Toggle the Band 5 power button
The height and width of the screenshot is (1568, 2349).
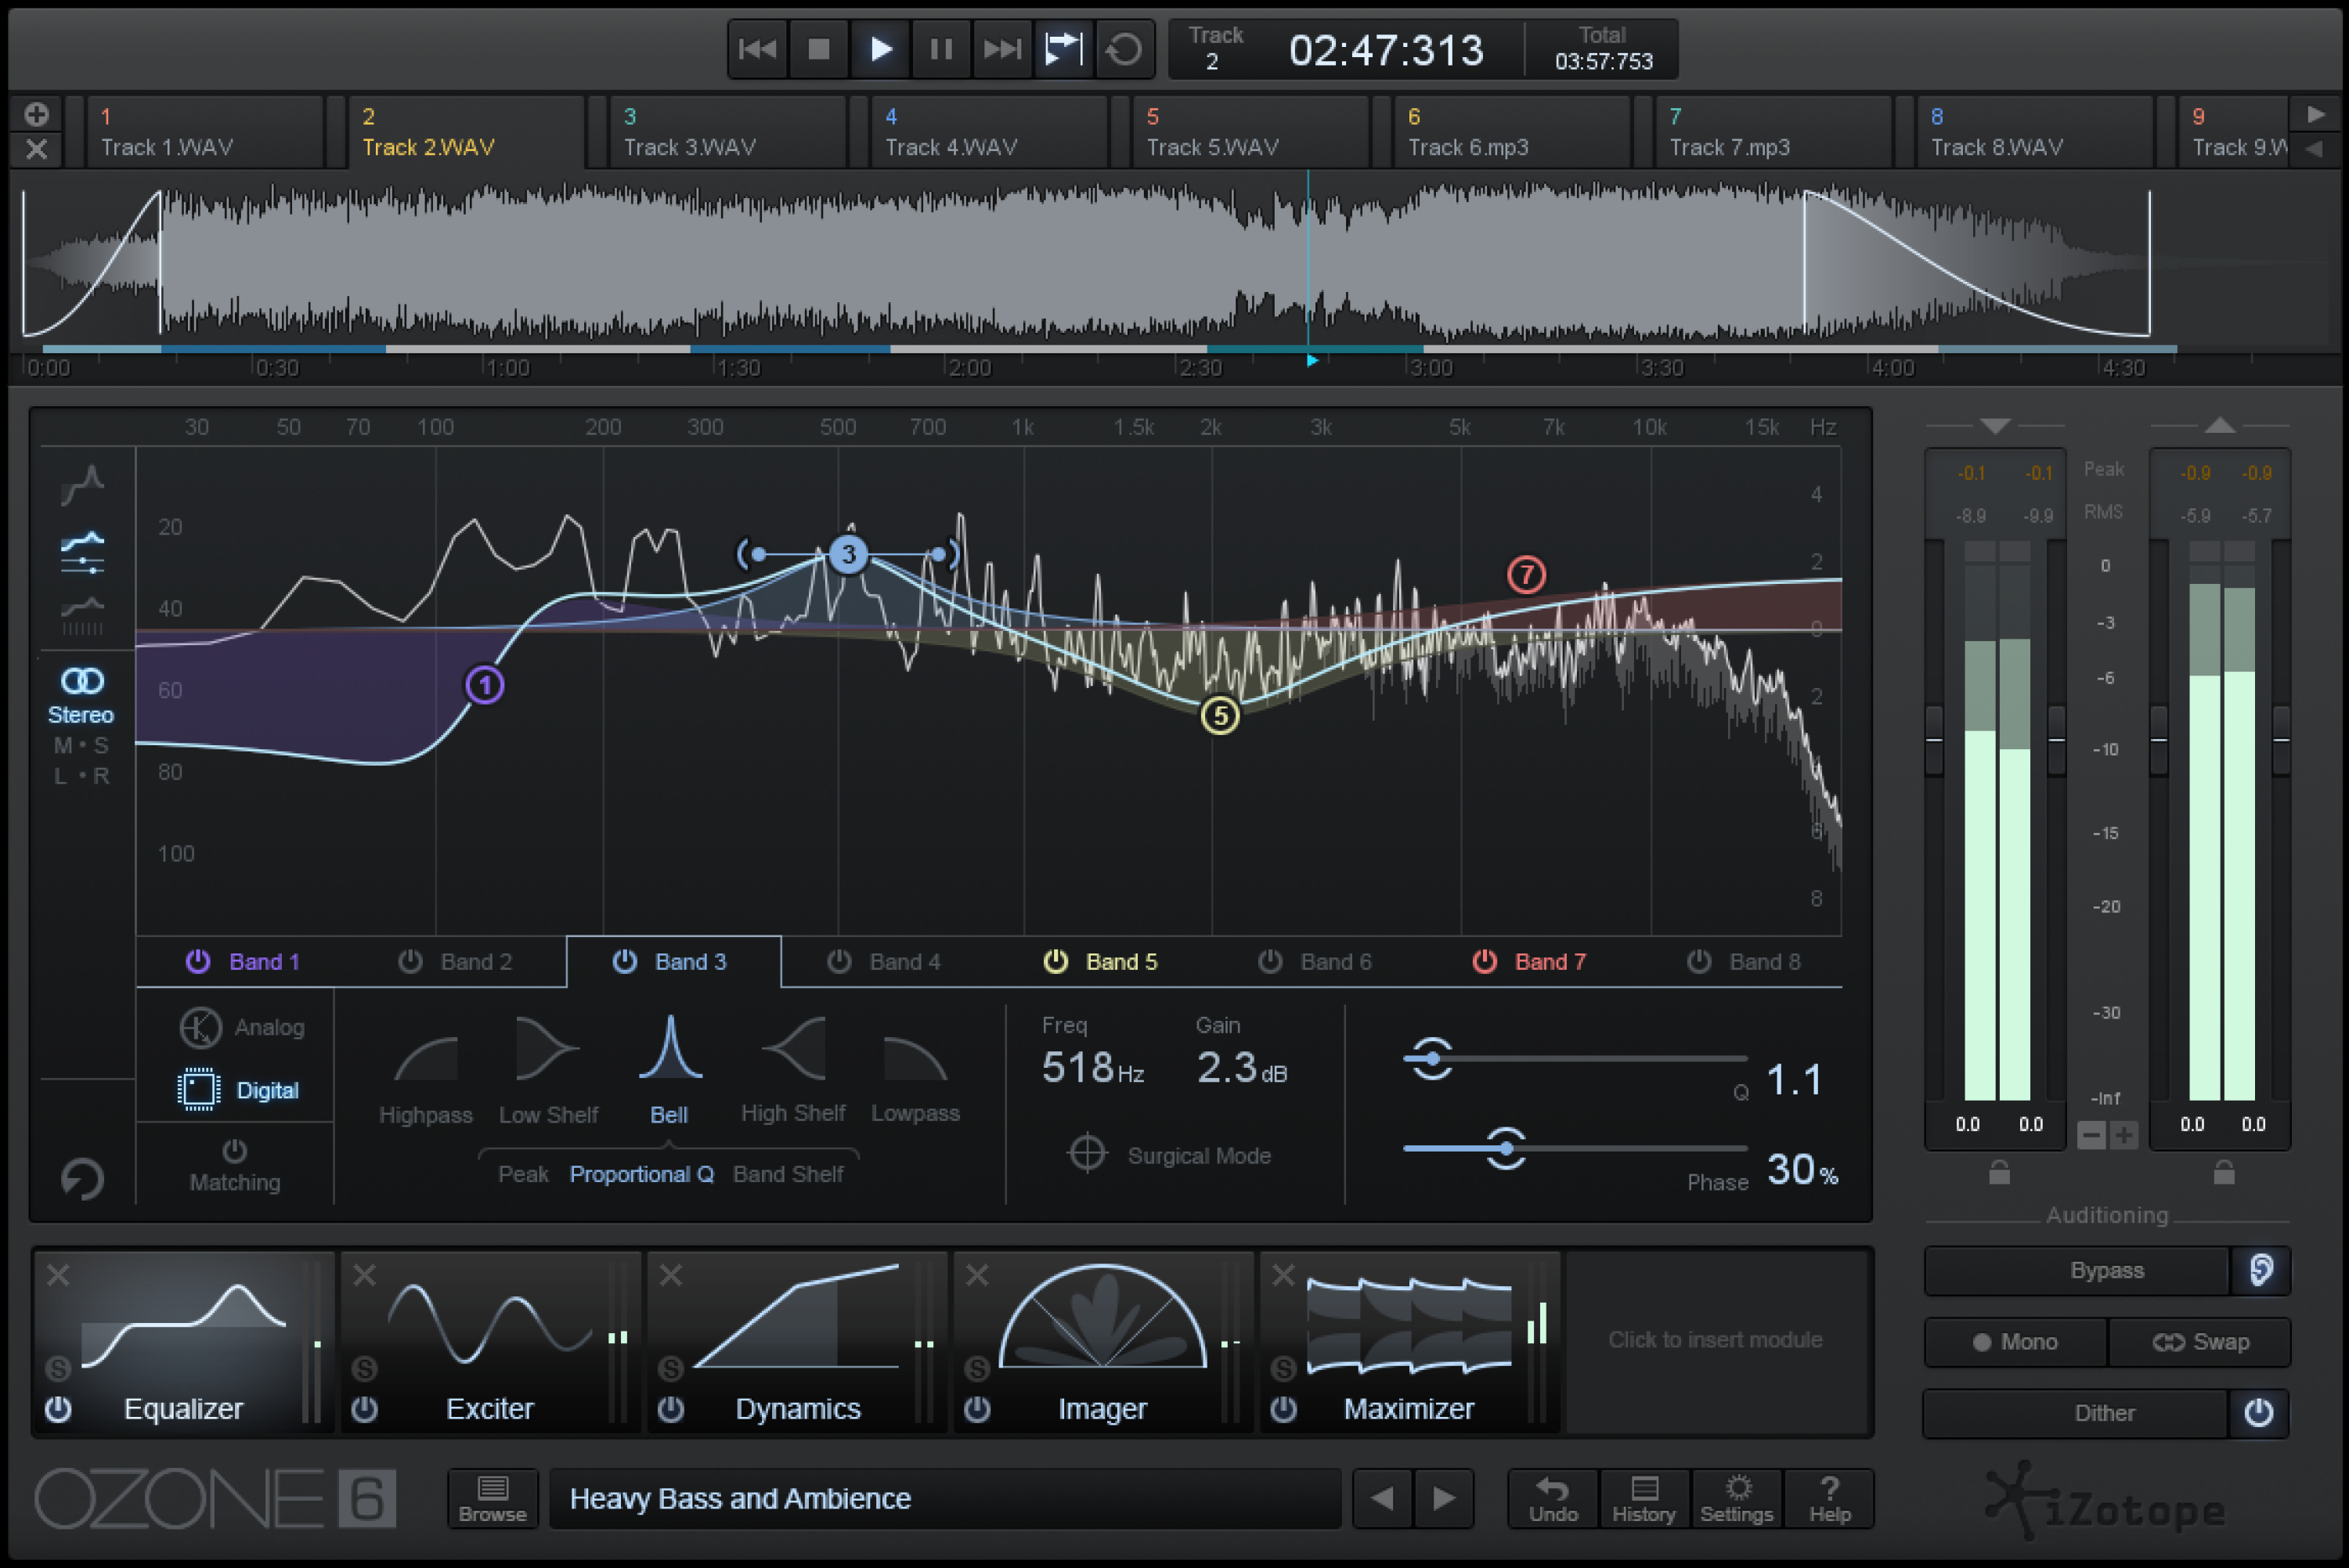click(1054, 961)
